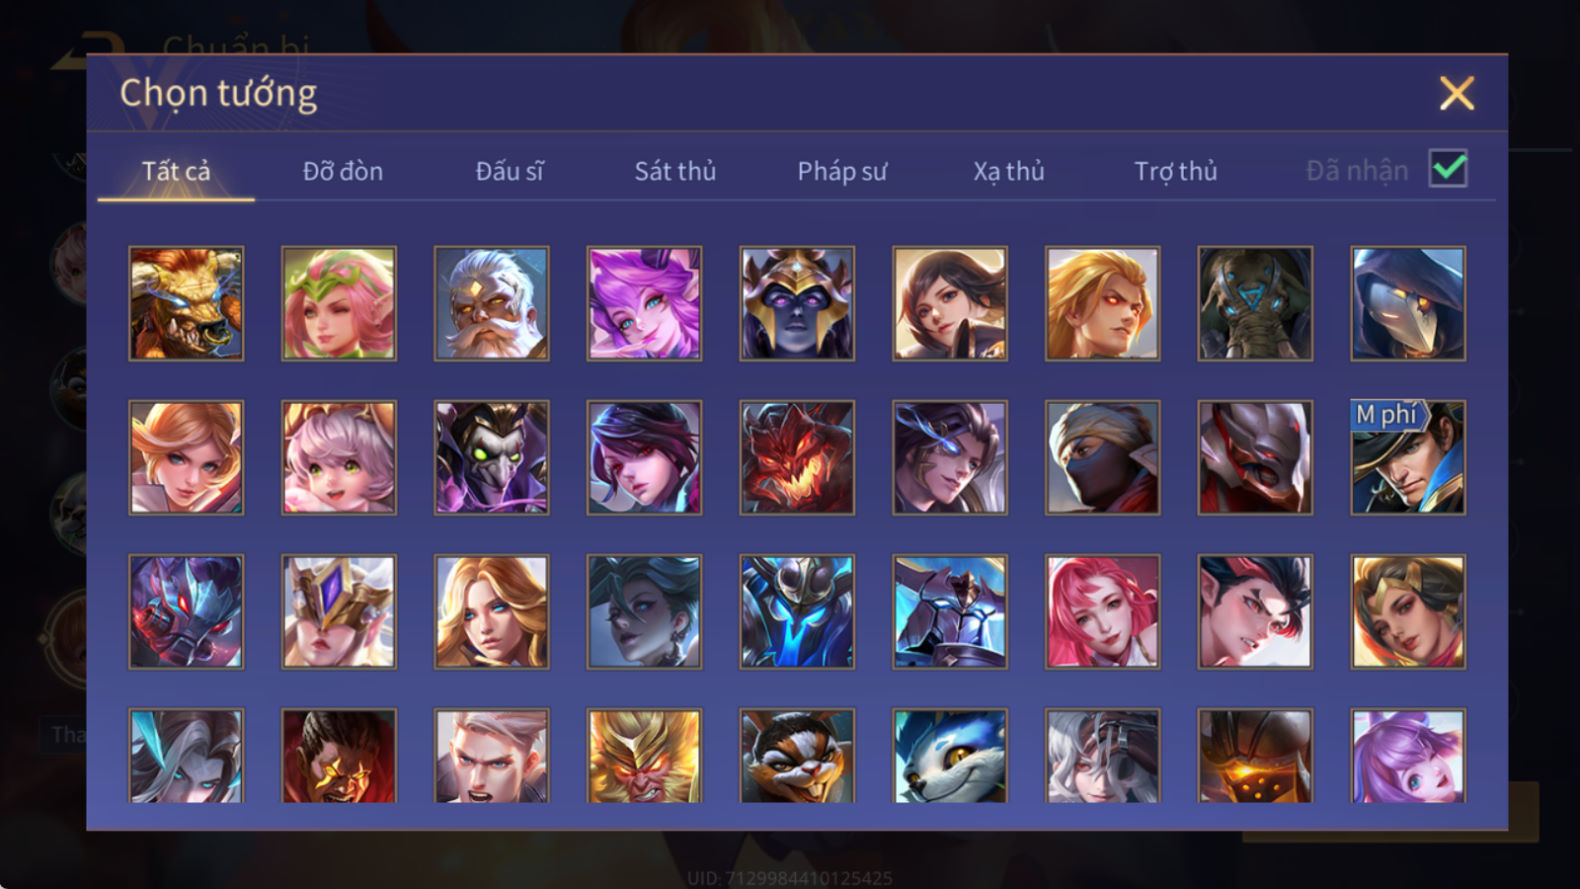Select the elephant hero with blue triangle
1580x889 pixels.
point(1255,304)
